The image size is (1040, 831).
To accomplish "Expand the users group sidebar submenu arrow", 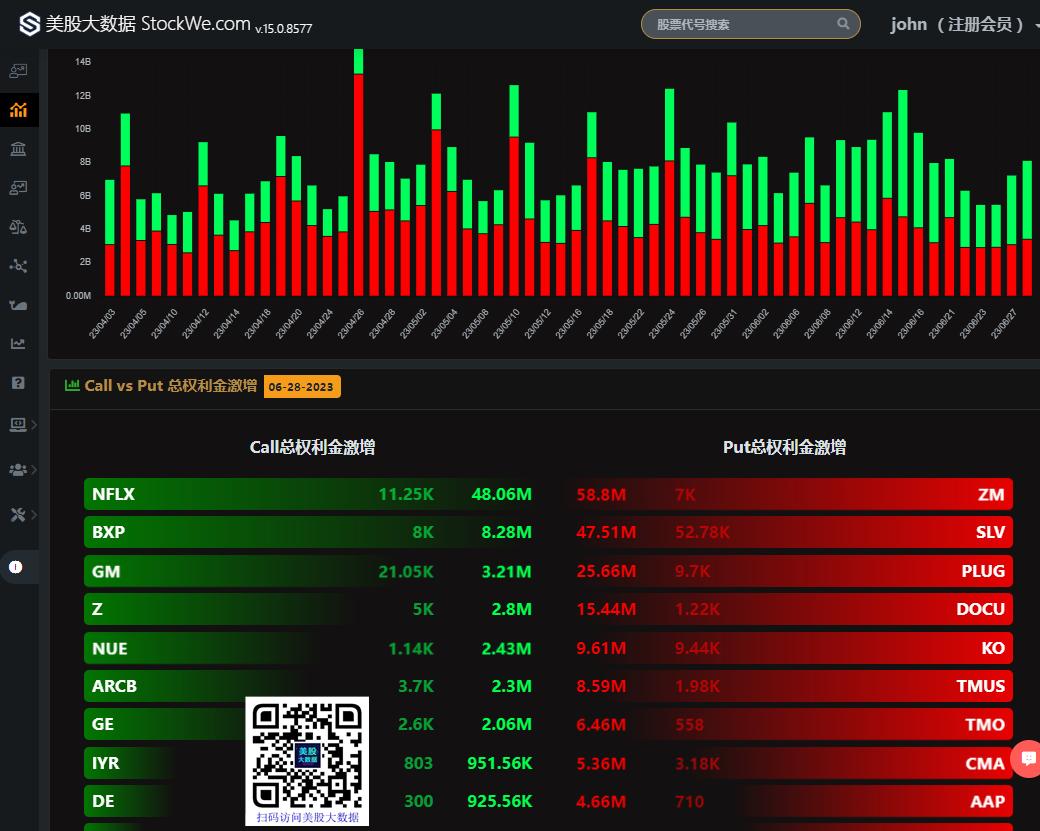I will coord(34,470).
